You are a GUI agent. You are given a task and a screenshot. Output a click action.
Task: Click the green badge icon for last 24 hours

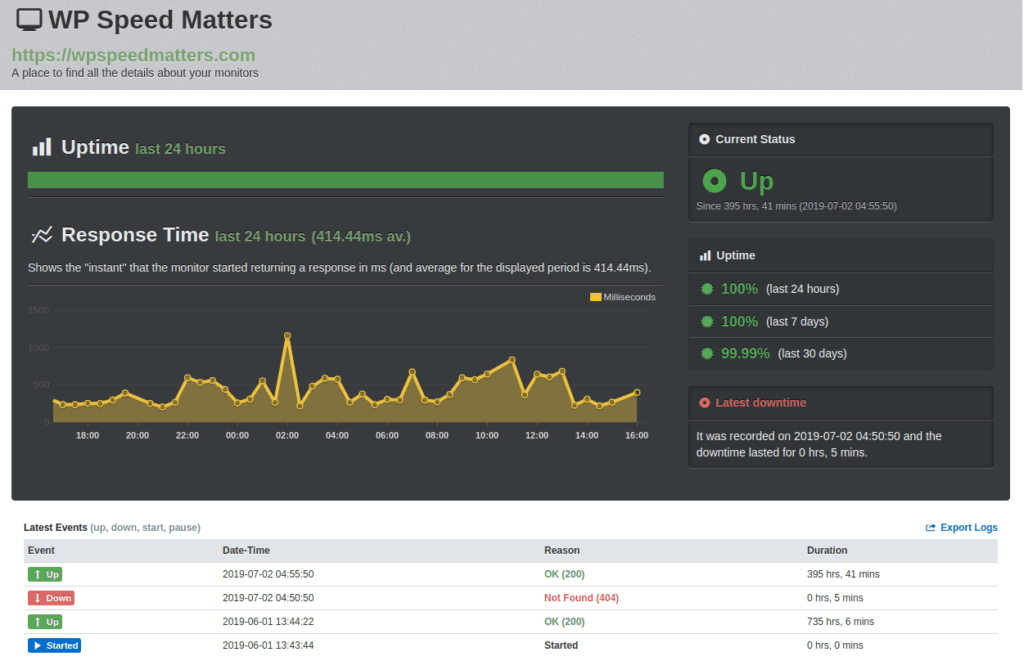(x=707, y=289)
